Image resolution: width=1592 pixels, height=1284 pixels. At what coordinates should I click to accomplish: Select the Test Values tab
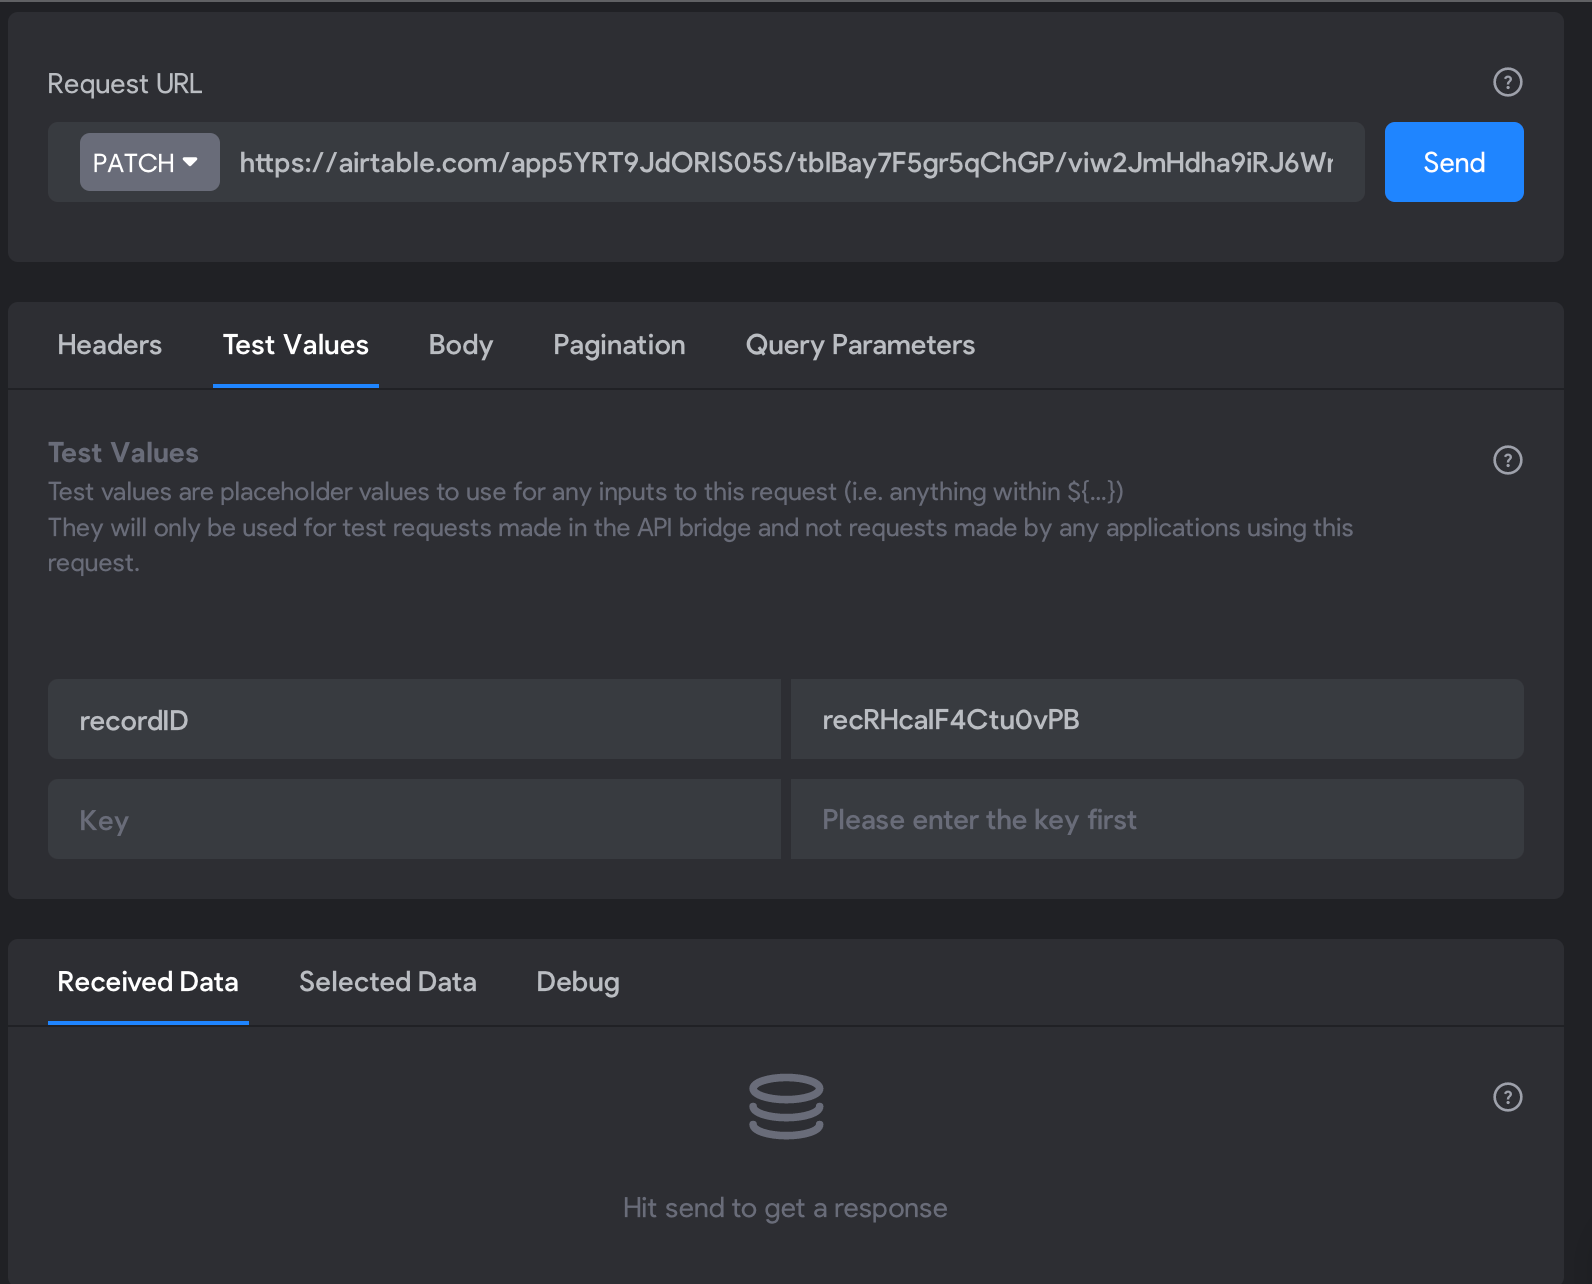coord(296,345)
